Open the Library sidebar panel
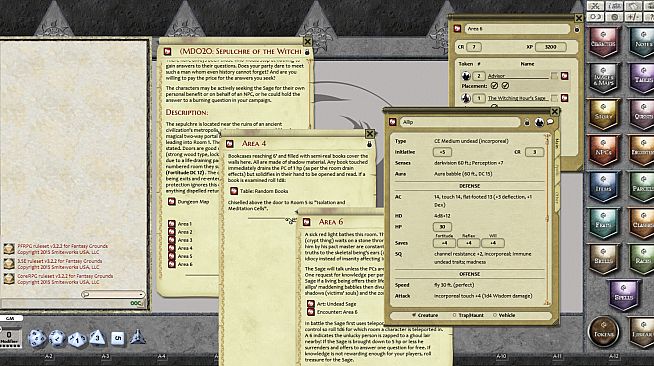The image size is (654, 366). point(642,332)
